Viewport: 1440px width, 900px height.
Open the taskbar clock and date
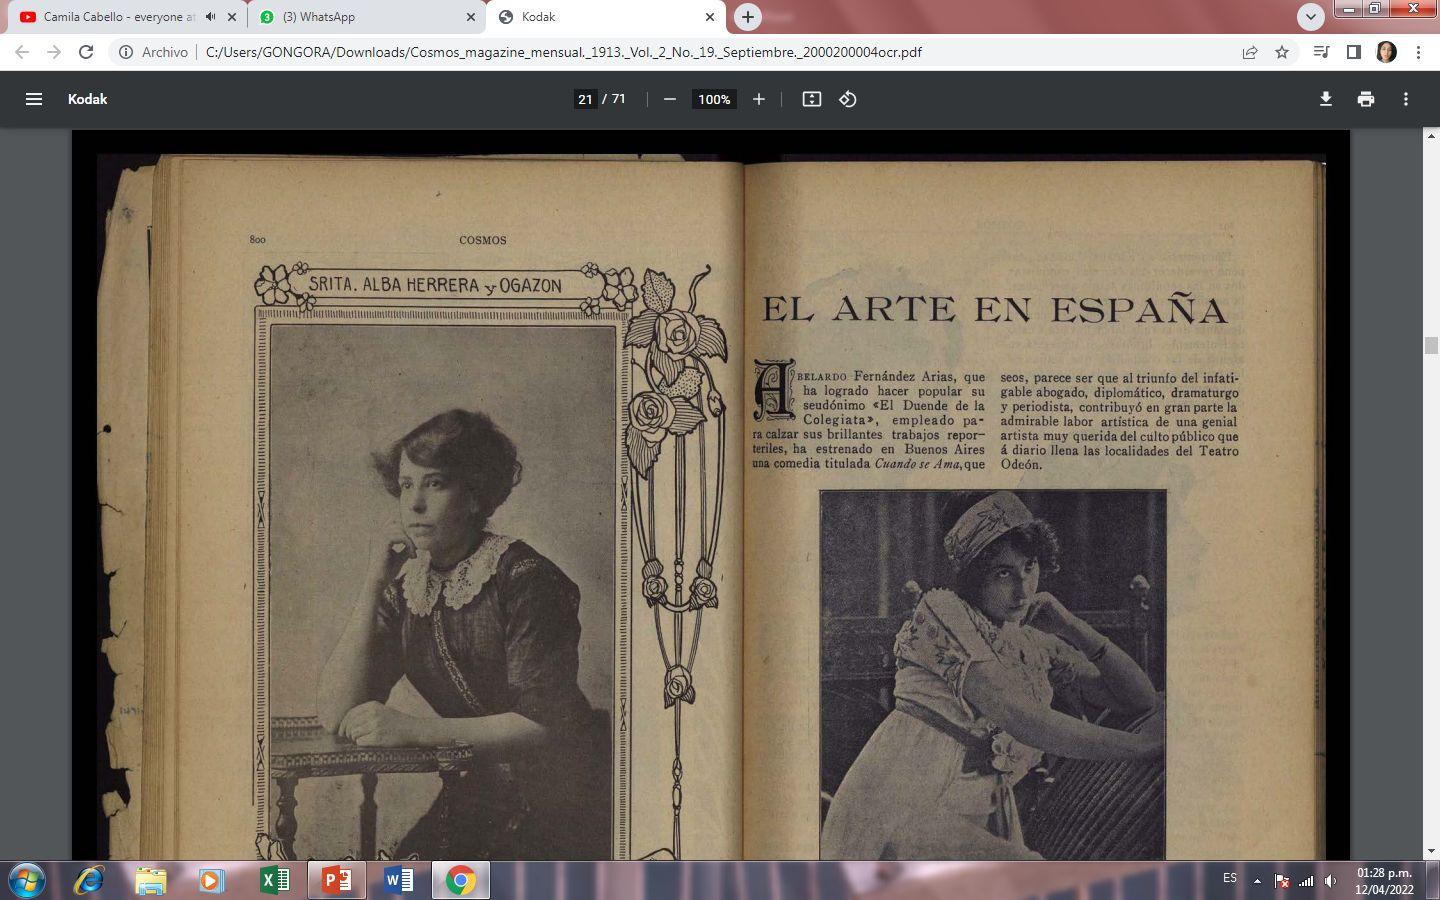coord(1384,881)
